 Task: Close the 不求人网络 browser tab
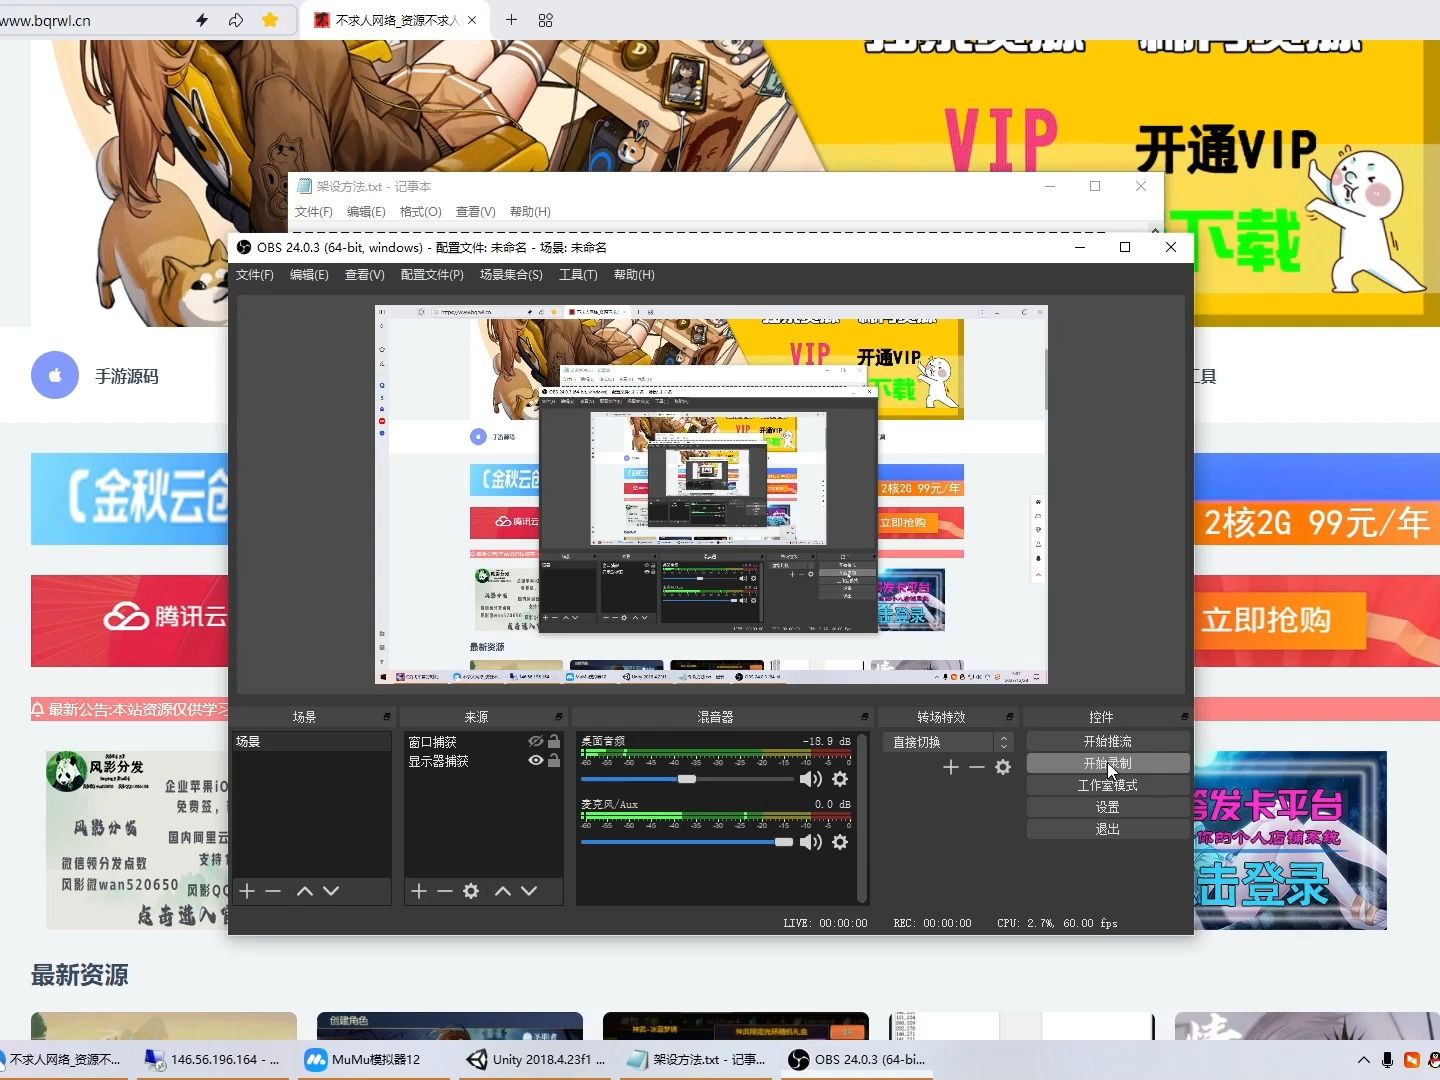tap(472, 20)
